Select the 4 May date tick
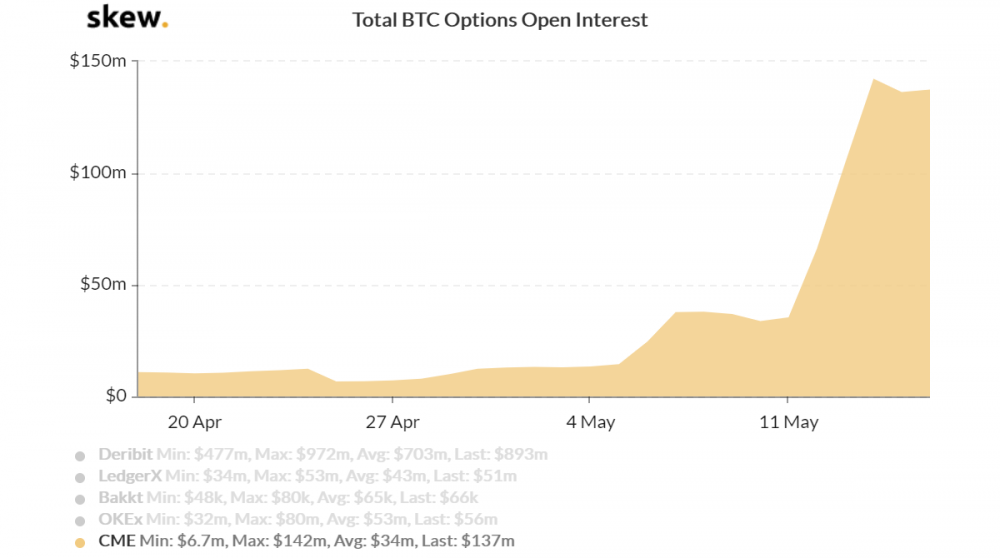The width and height of the screenshot is (1000, 558). pos(590,421)
